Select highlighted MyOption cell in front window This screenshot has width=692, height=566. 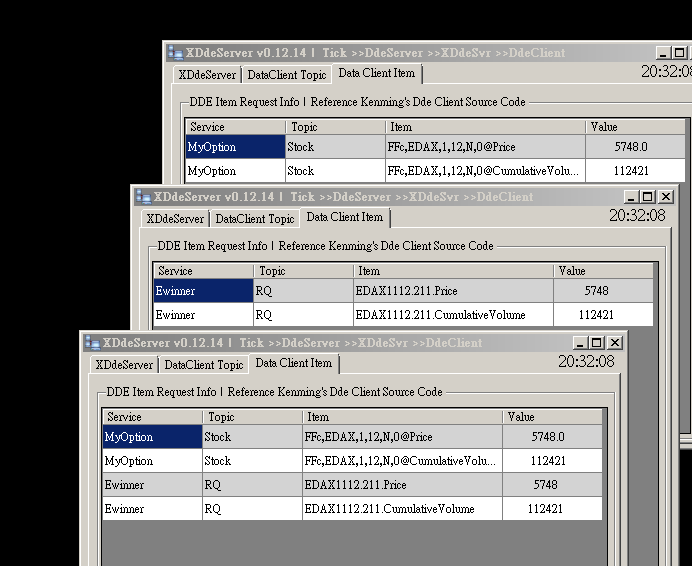coord(153,437)
